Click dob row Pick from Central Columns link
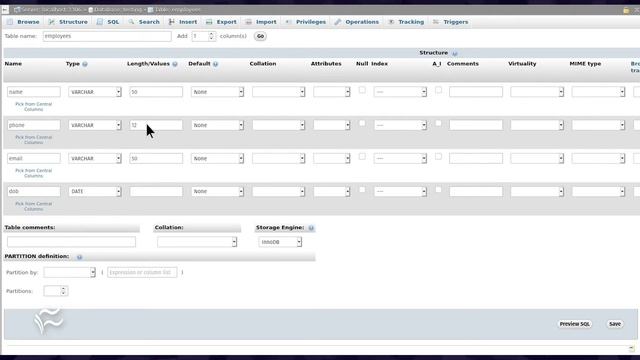The width and height of the screenshot is (640, 360). (33, 206)
